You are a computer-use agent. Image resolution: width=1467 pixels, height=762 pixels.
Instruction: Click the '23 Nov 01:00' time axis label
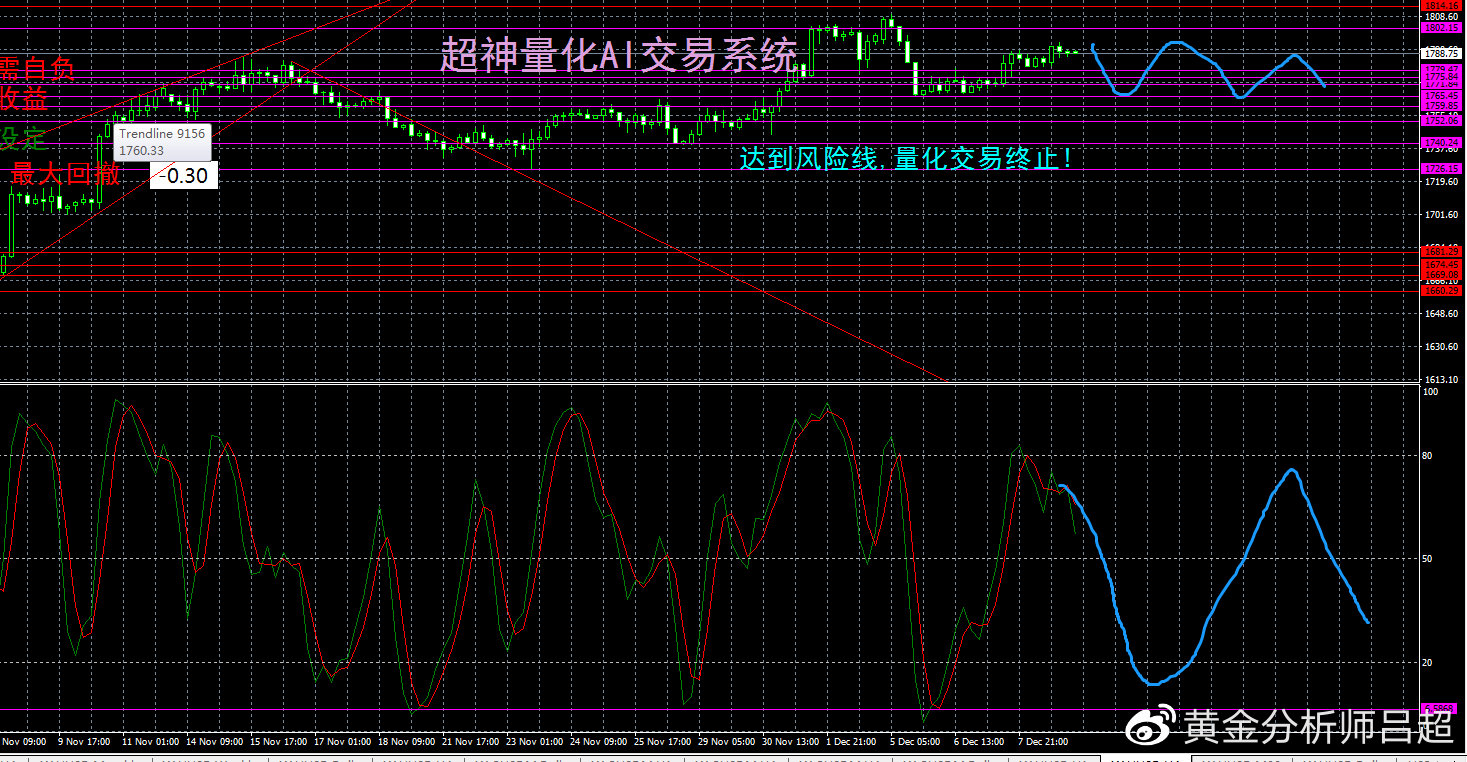coord(534,742)
